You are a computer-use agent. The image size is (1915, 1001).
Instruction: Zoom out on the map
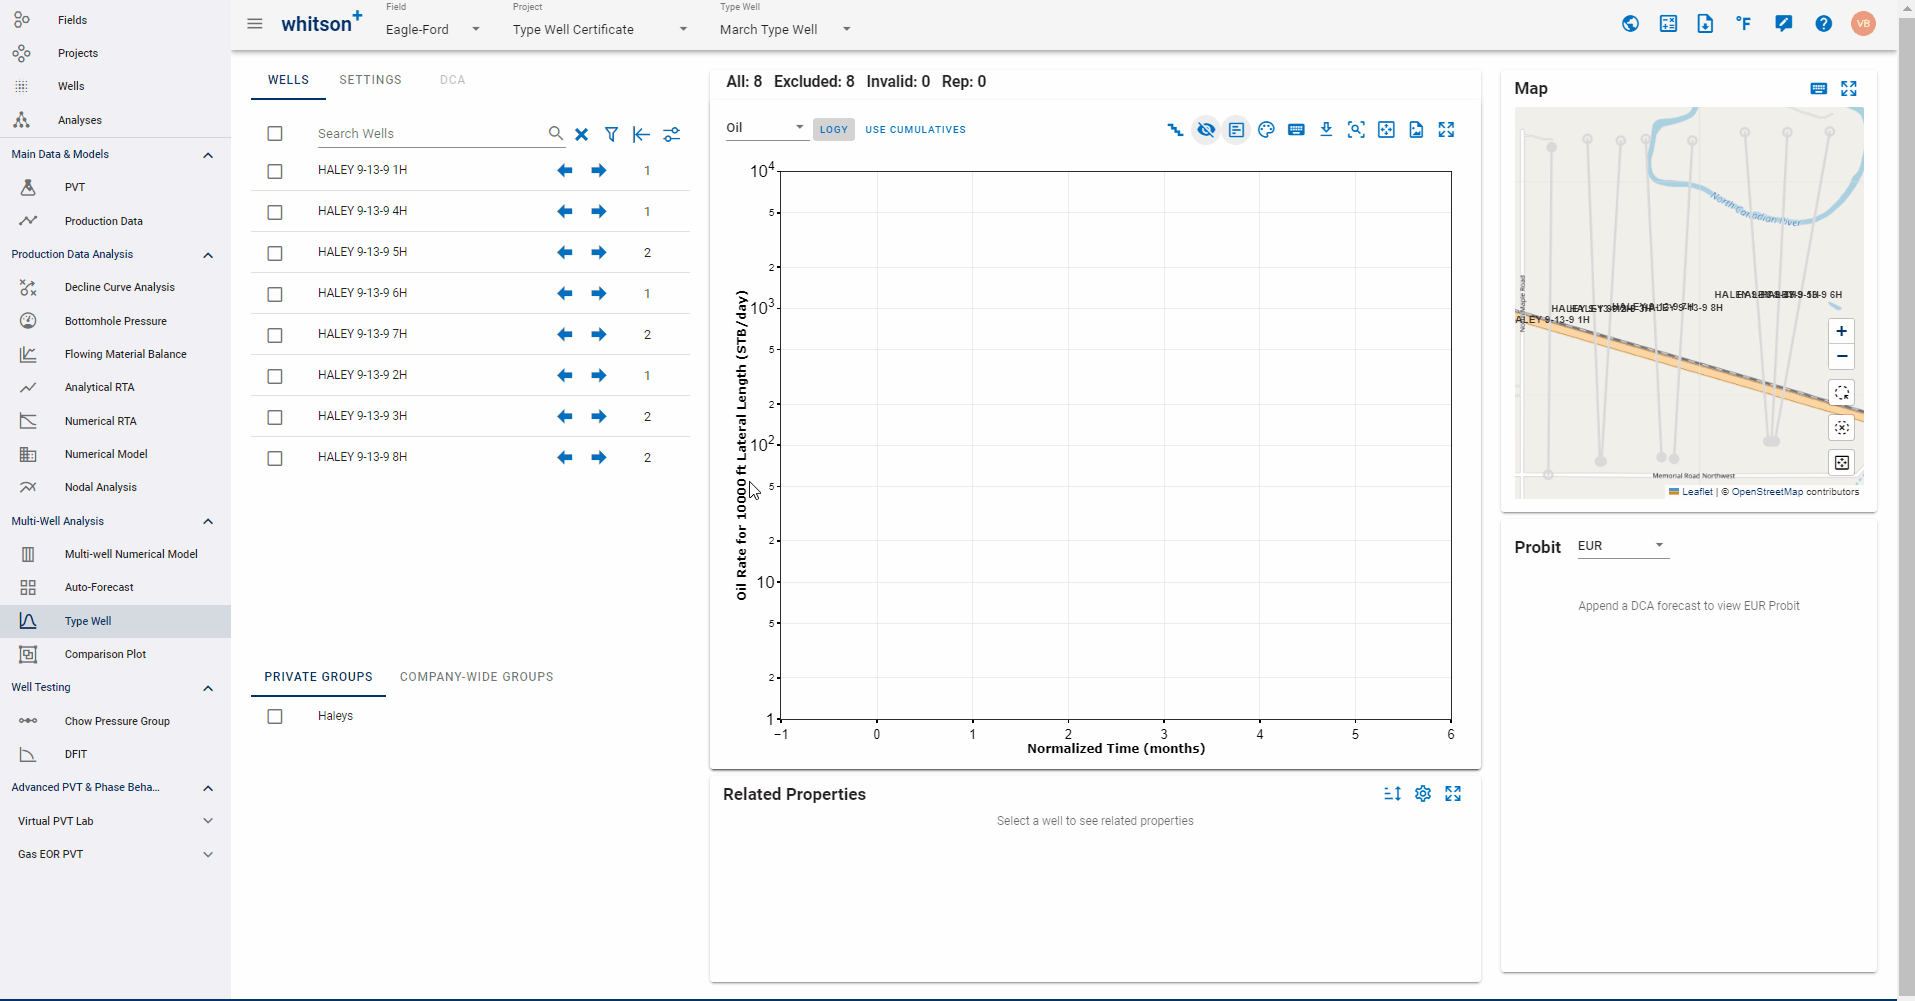click(1841, 357)
